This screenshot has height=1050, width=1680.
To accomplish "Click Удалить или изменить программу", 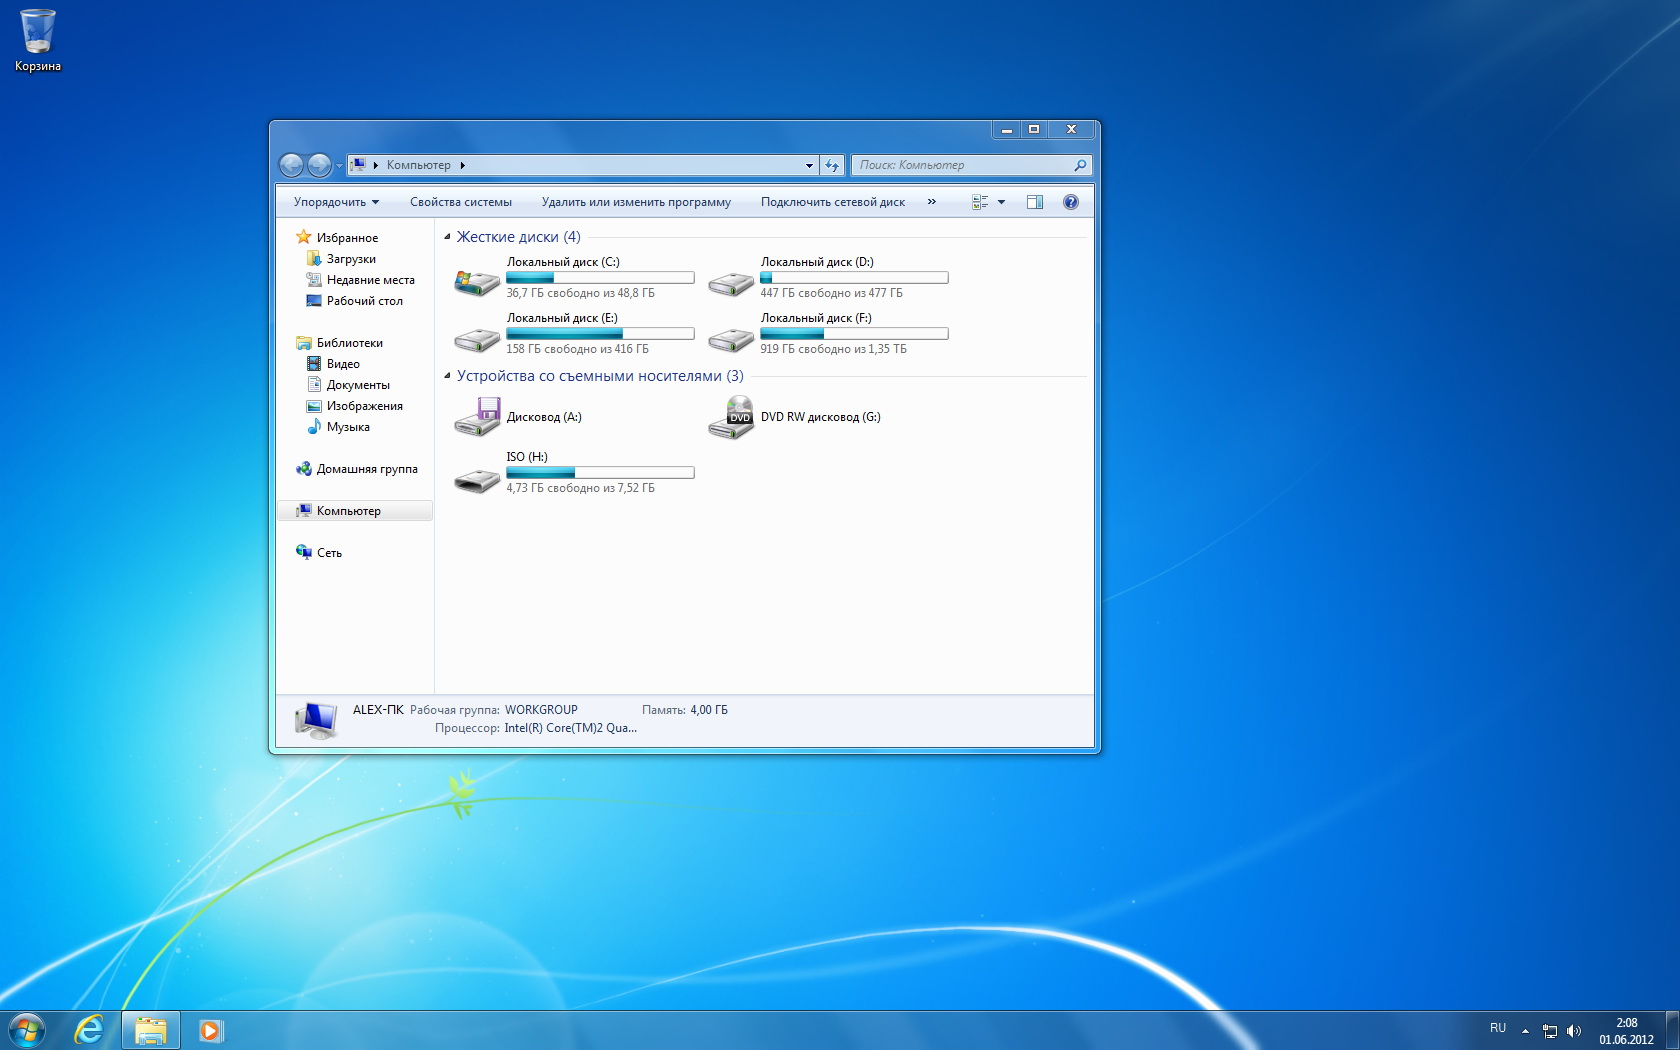I will pos(636,202).
